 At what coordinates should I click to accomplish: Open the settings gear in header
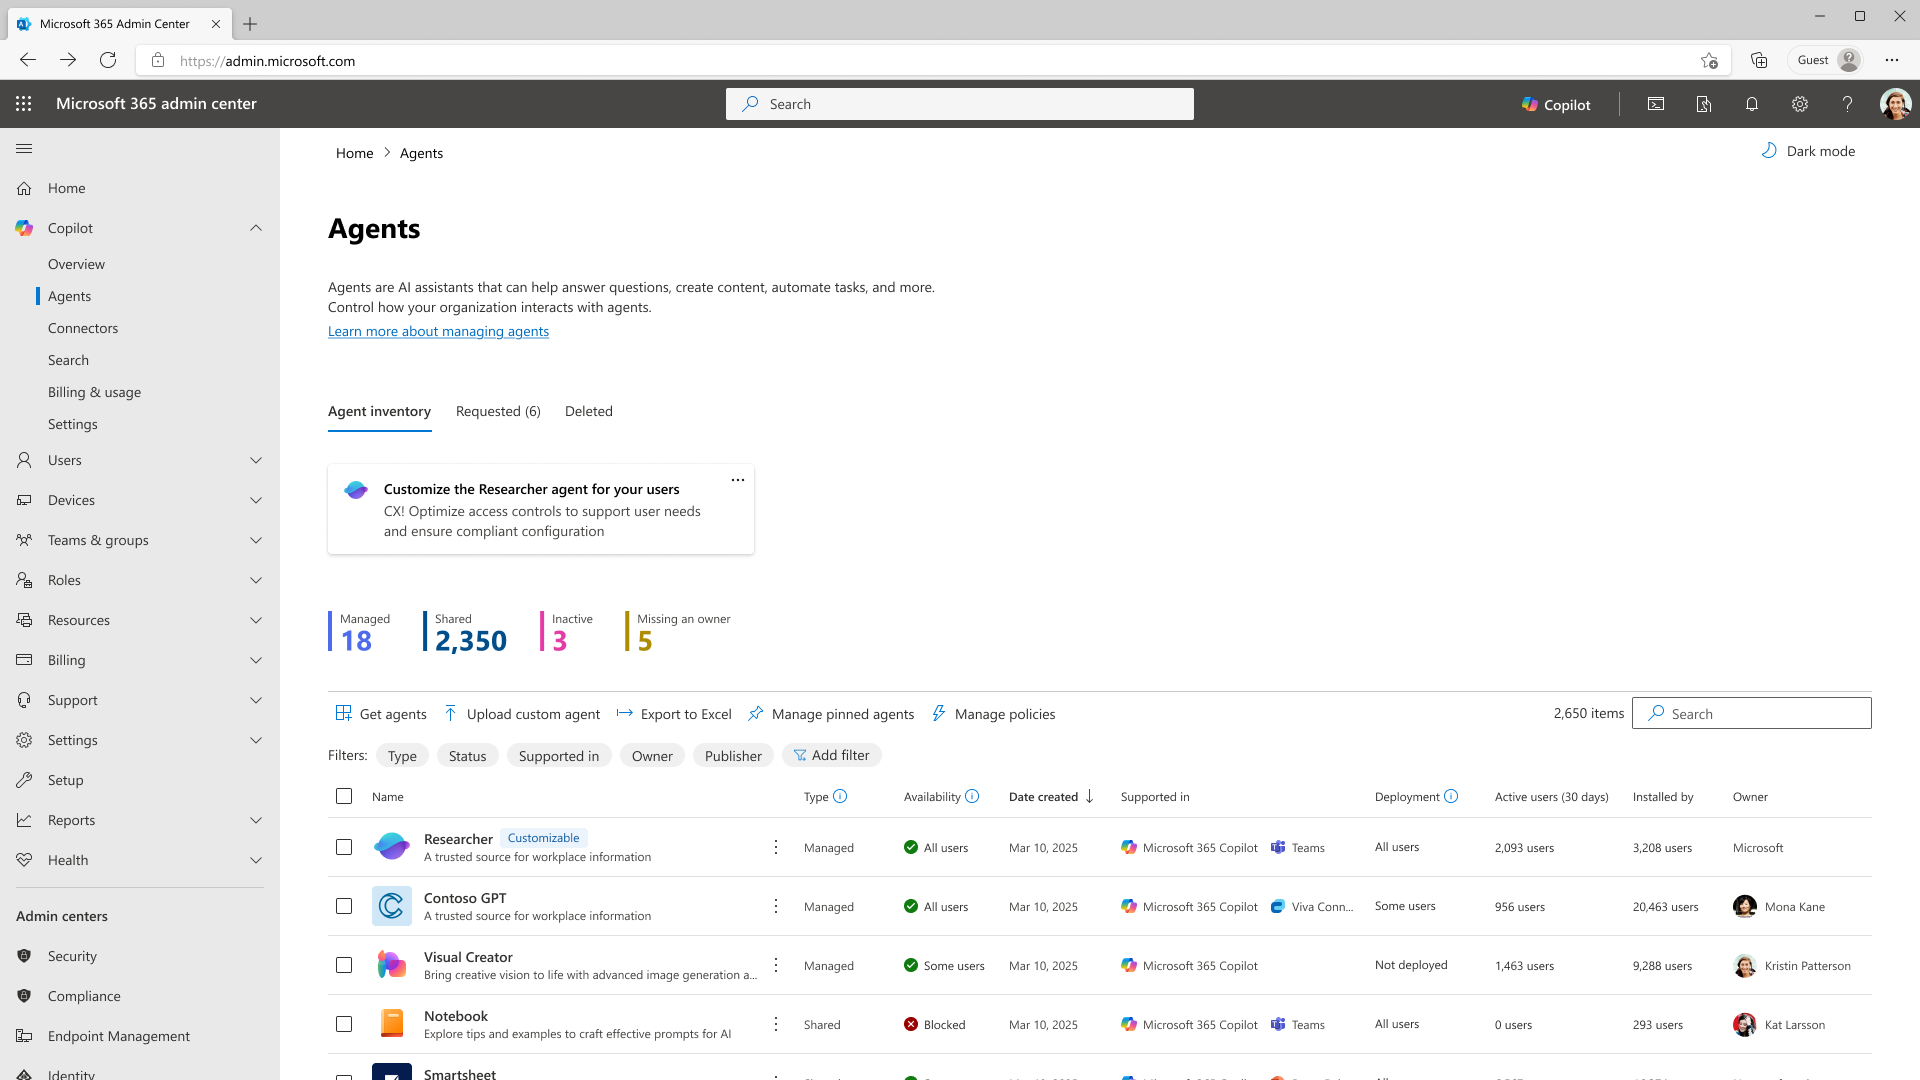1800,104
